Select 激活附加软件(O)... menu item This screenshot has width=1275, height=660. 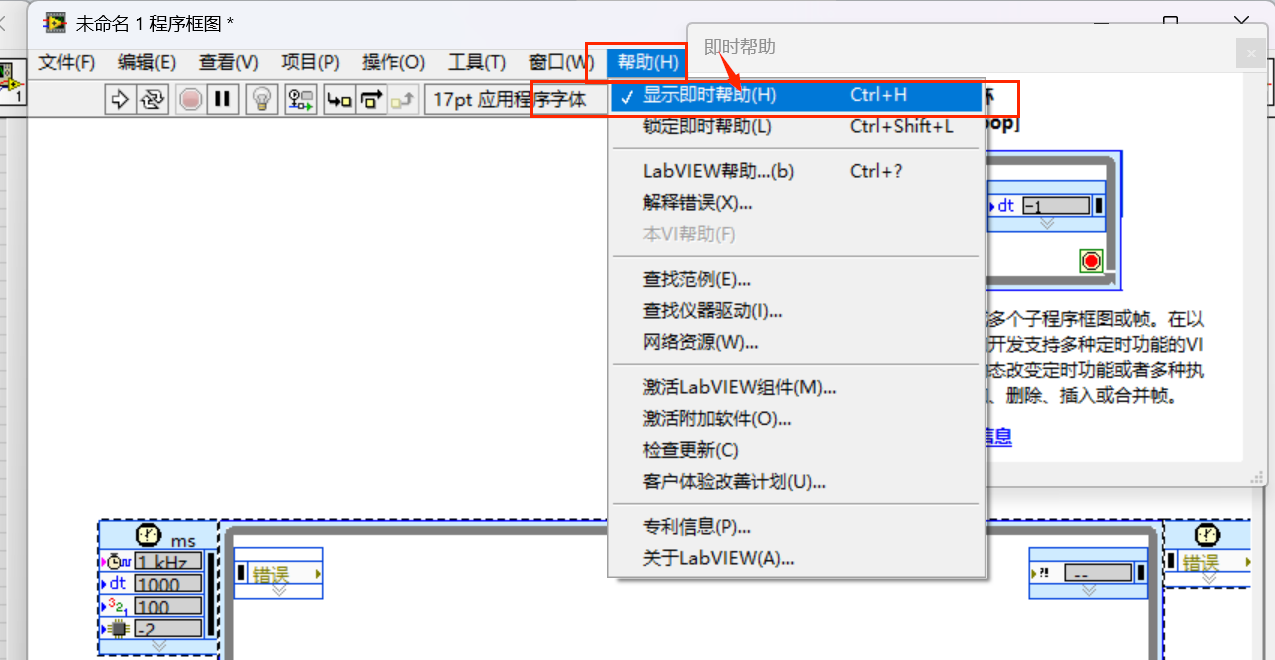797,419
